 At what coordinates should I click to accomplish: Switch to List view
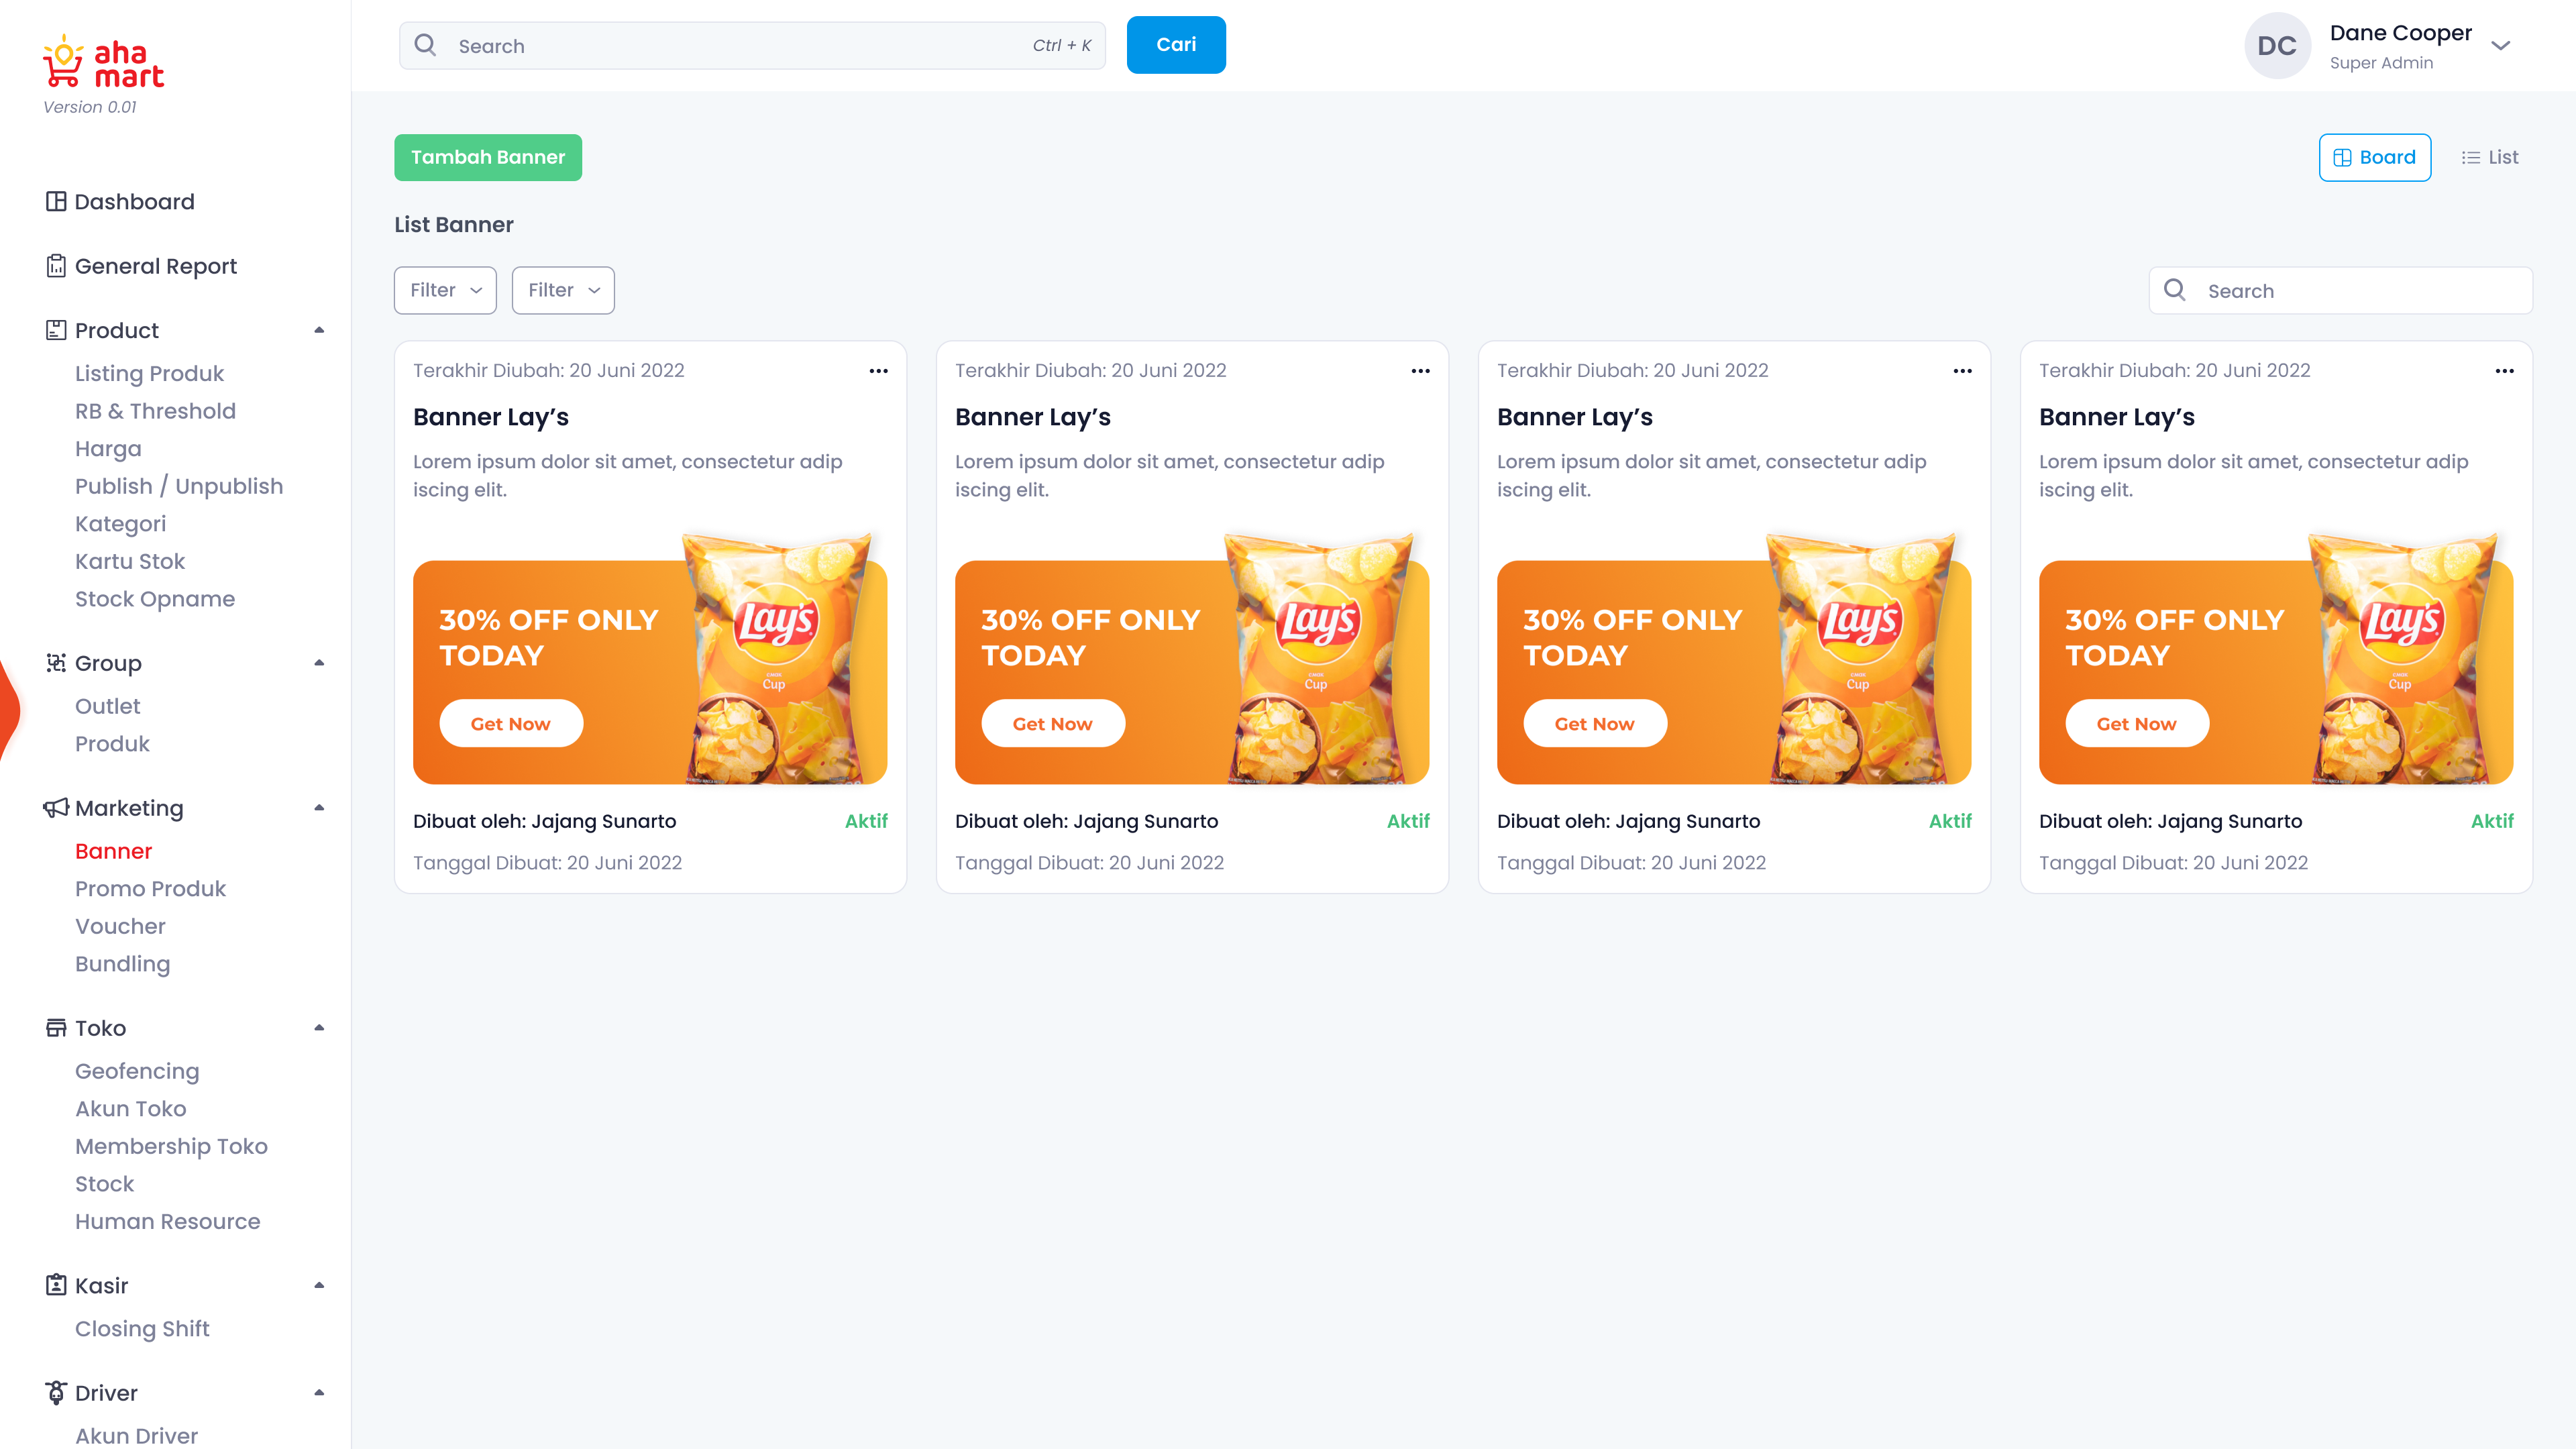(x=2489, y=157)
